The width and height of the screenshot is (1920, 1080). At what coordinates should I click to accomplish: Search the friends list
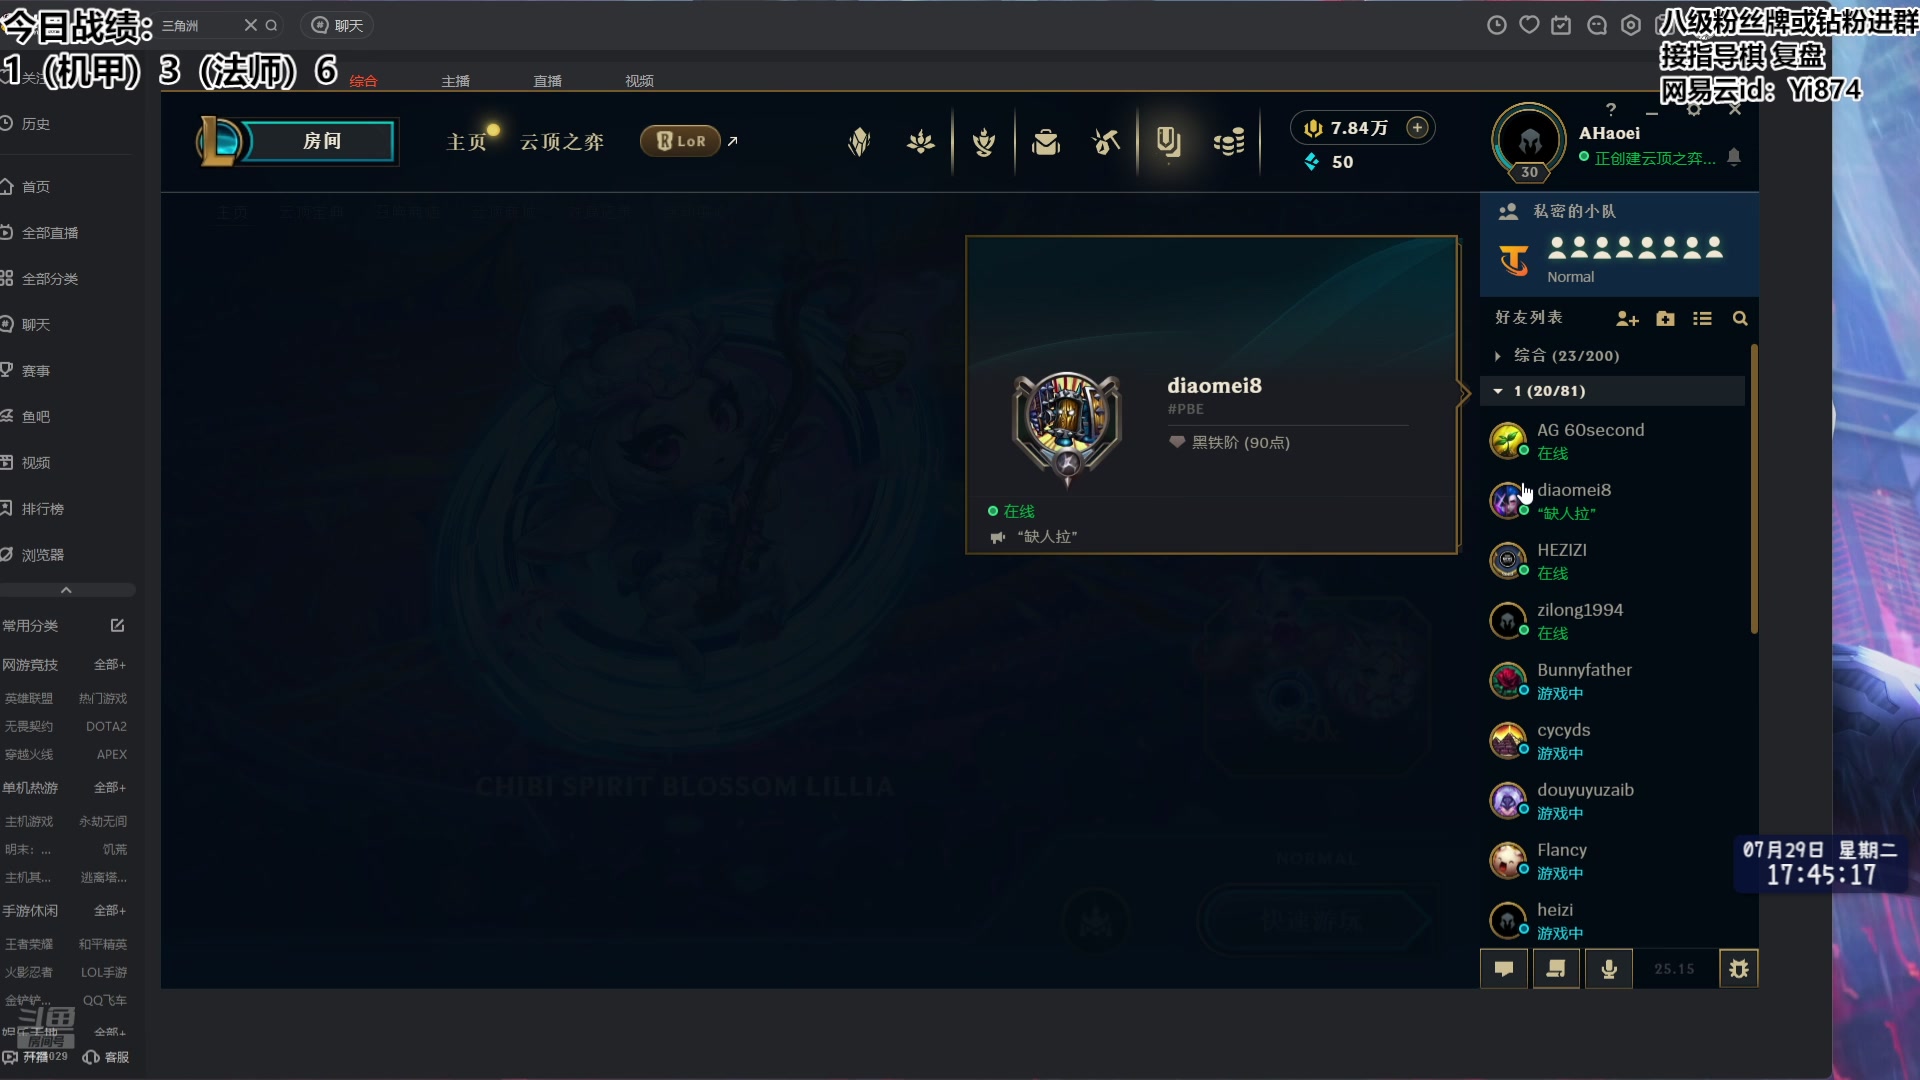pyautogui.click(x=1740, y=318)
